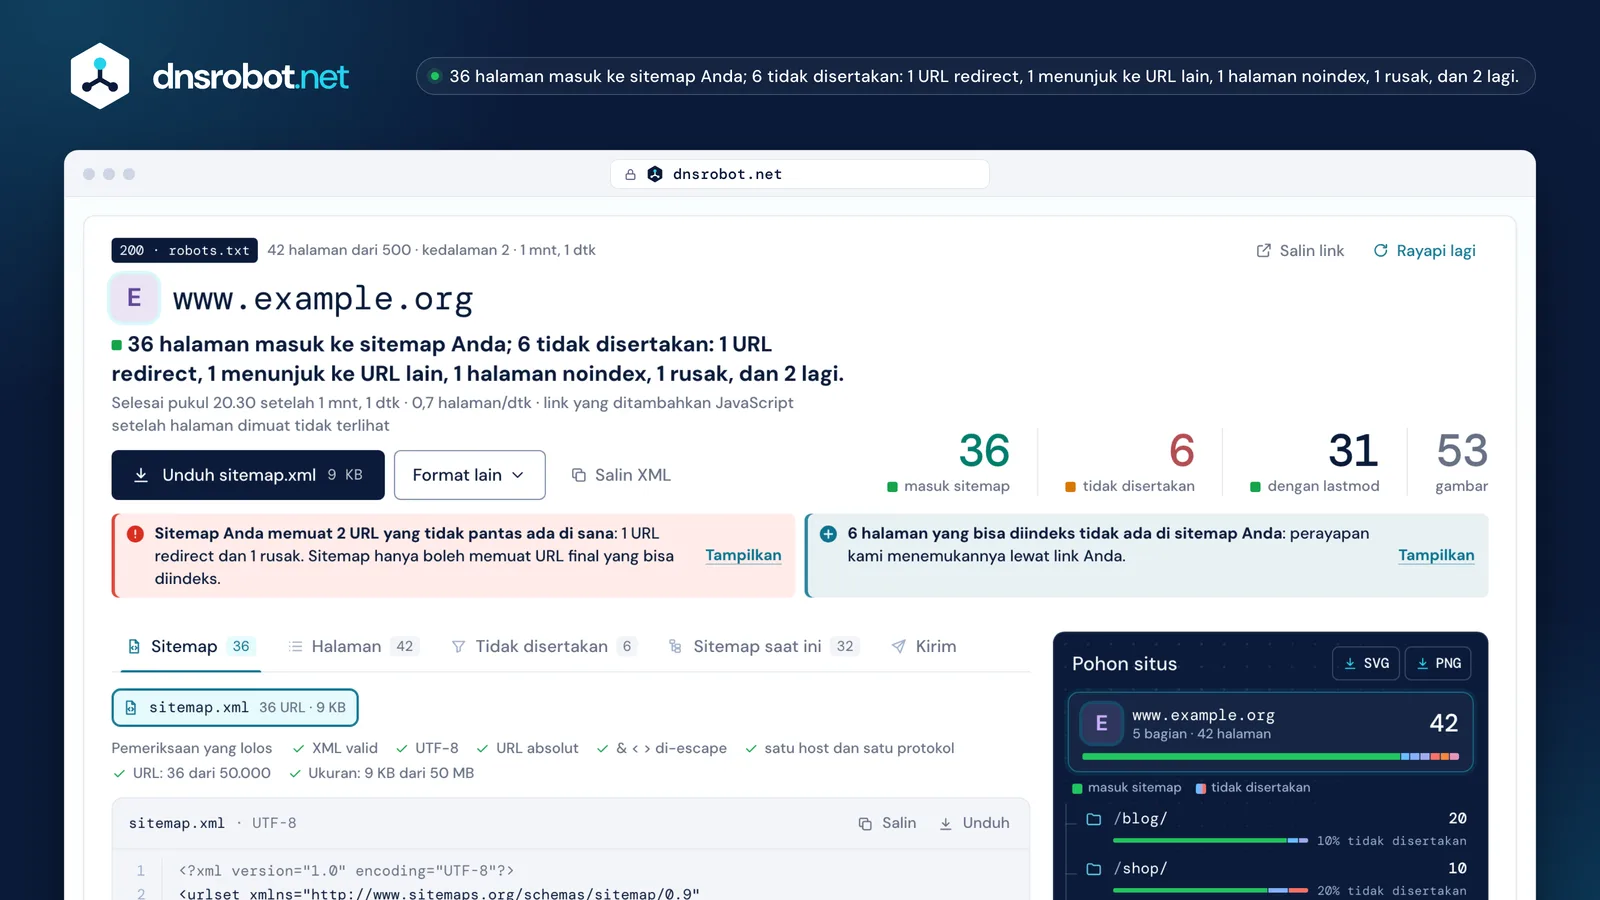Click the Salin link button
The height and width of the screenshot is (900, 1600).
tap(1300, 251)
